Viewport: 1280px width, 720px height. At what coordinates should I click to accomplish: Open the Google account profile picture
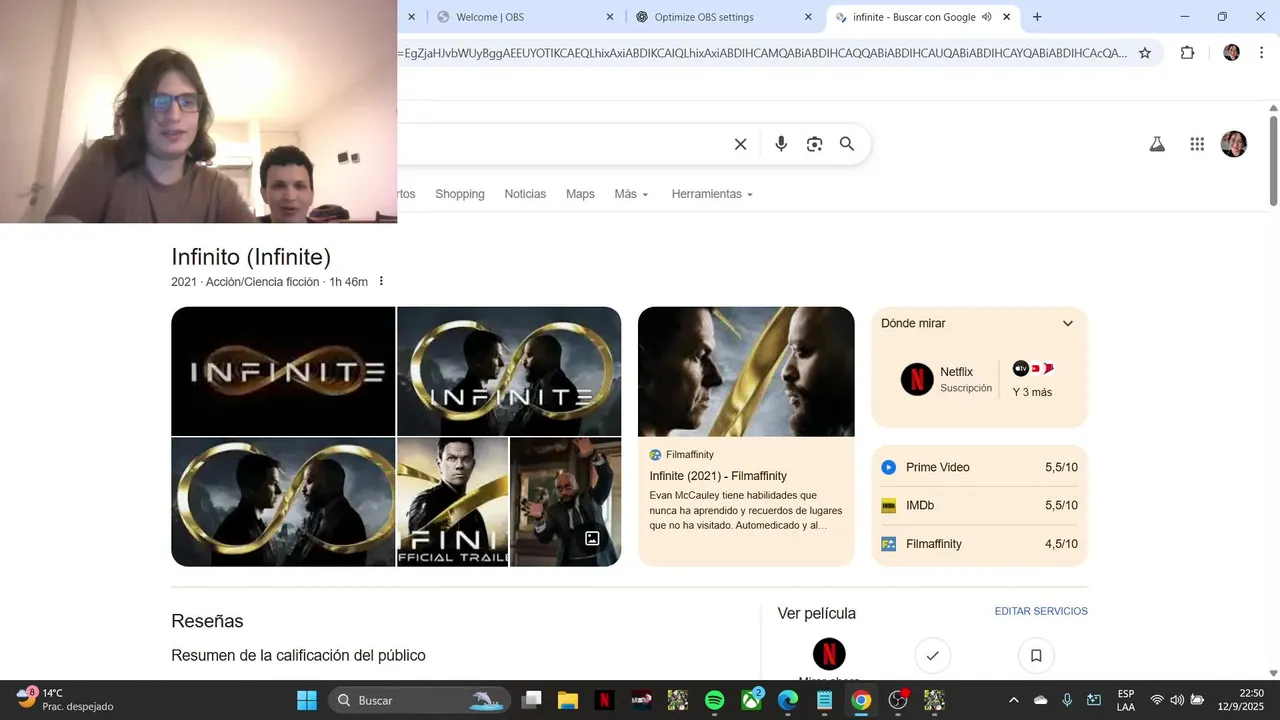click(1234, 144)
